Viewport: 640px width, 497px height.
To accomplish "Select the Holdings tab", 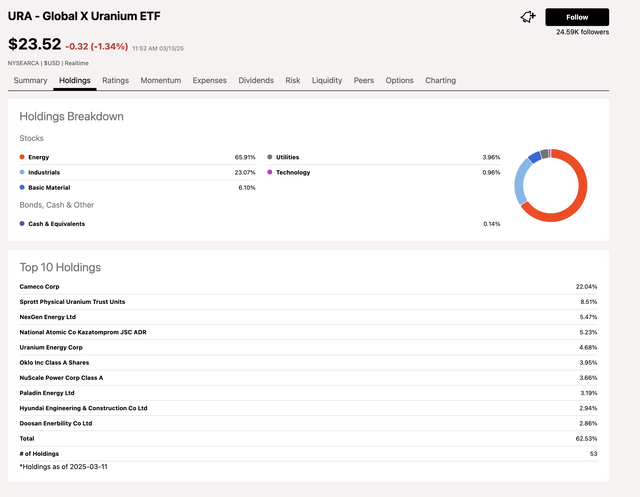I will 75,80.
